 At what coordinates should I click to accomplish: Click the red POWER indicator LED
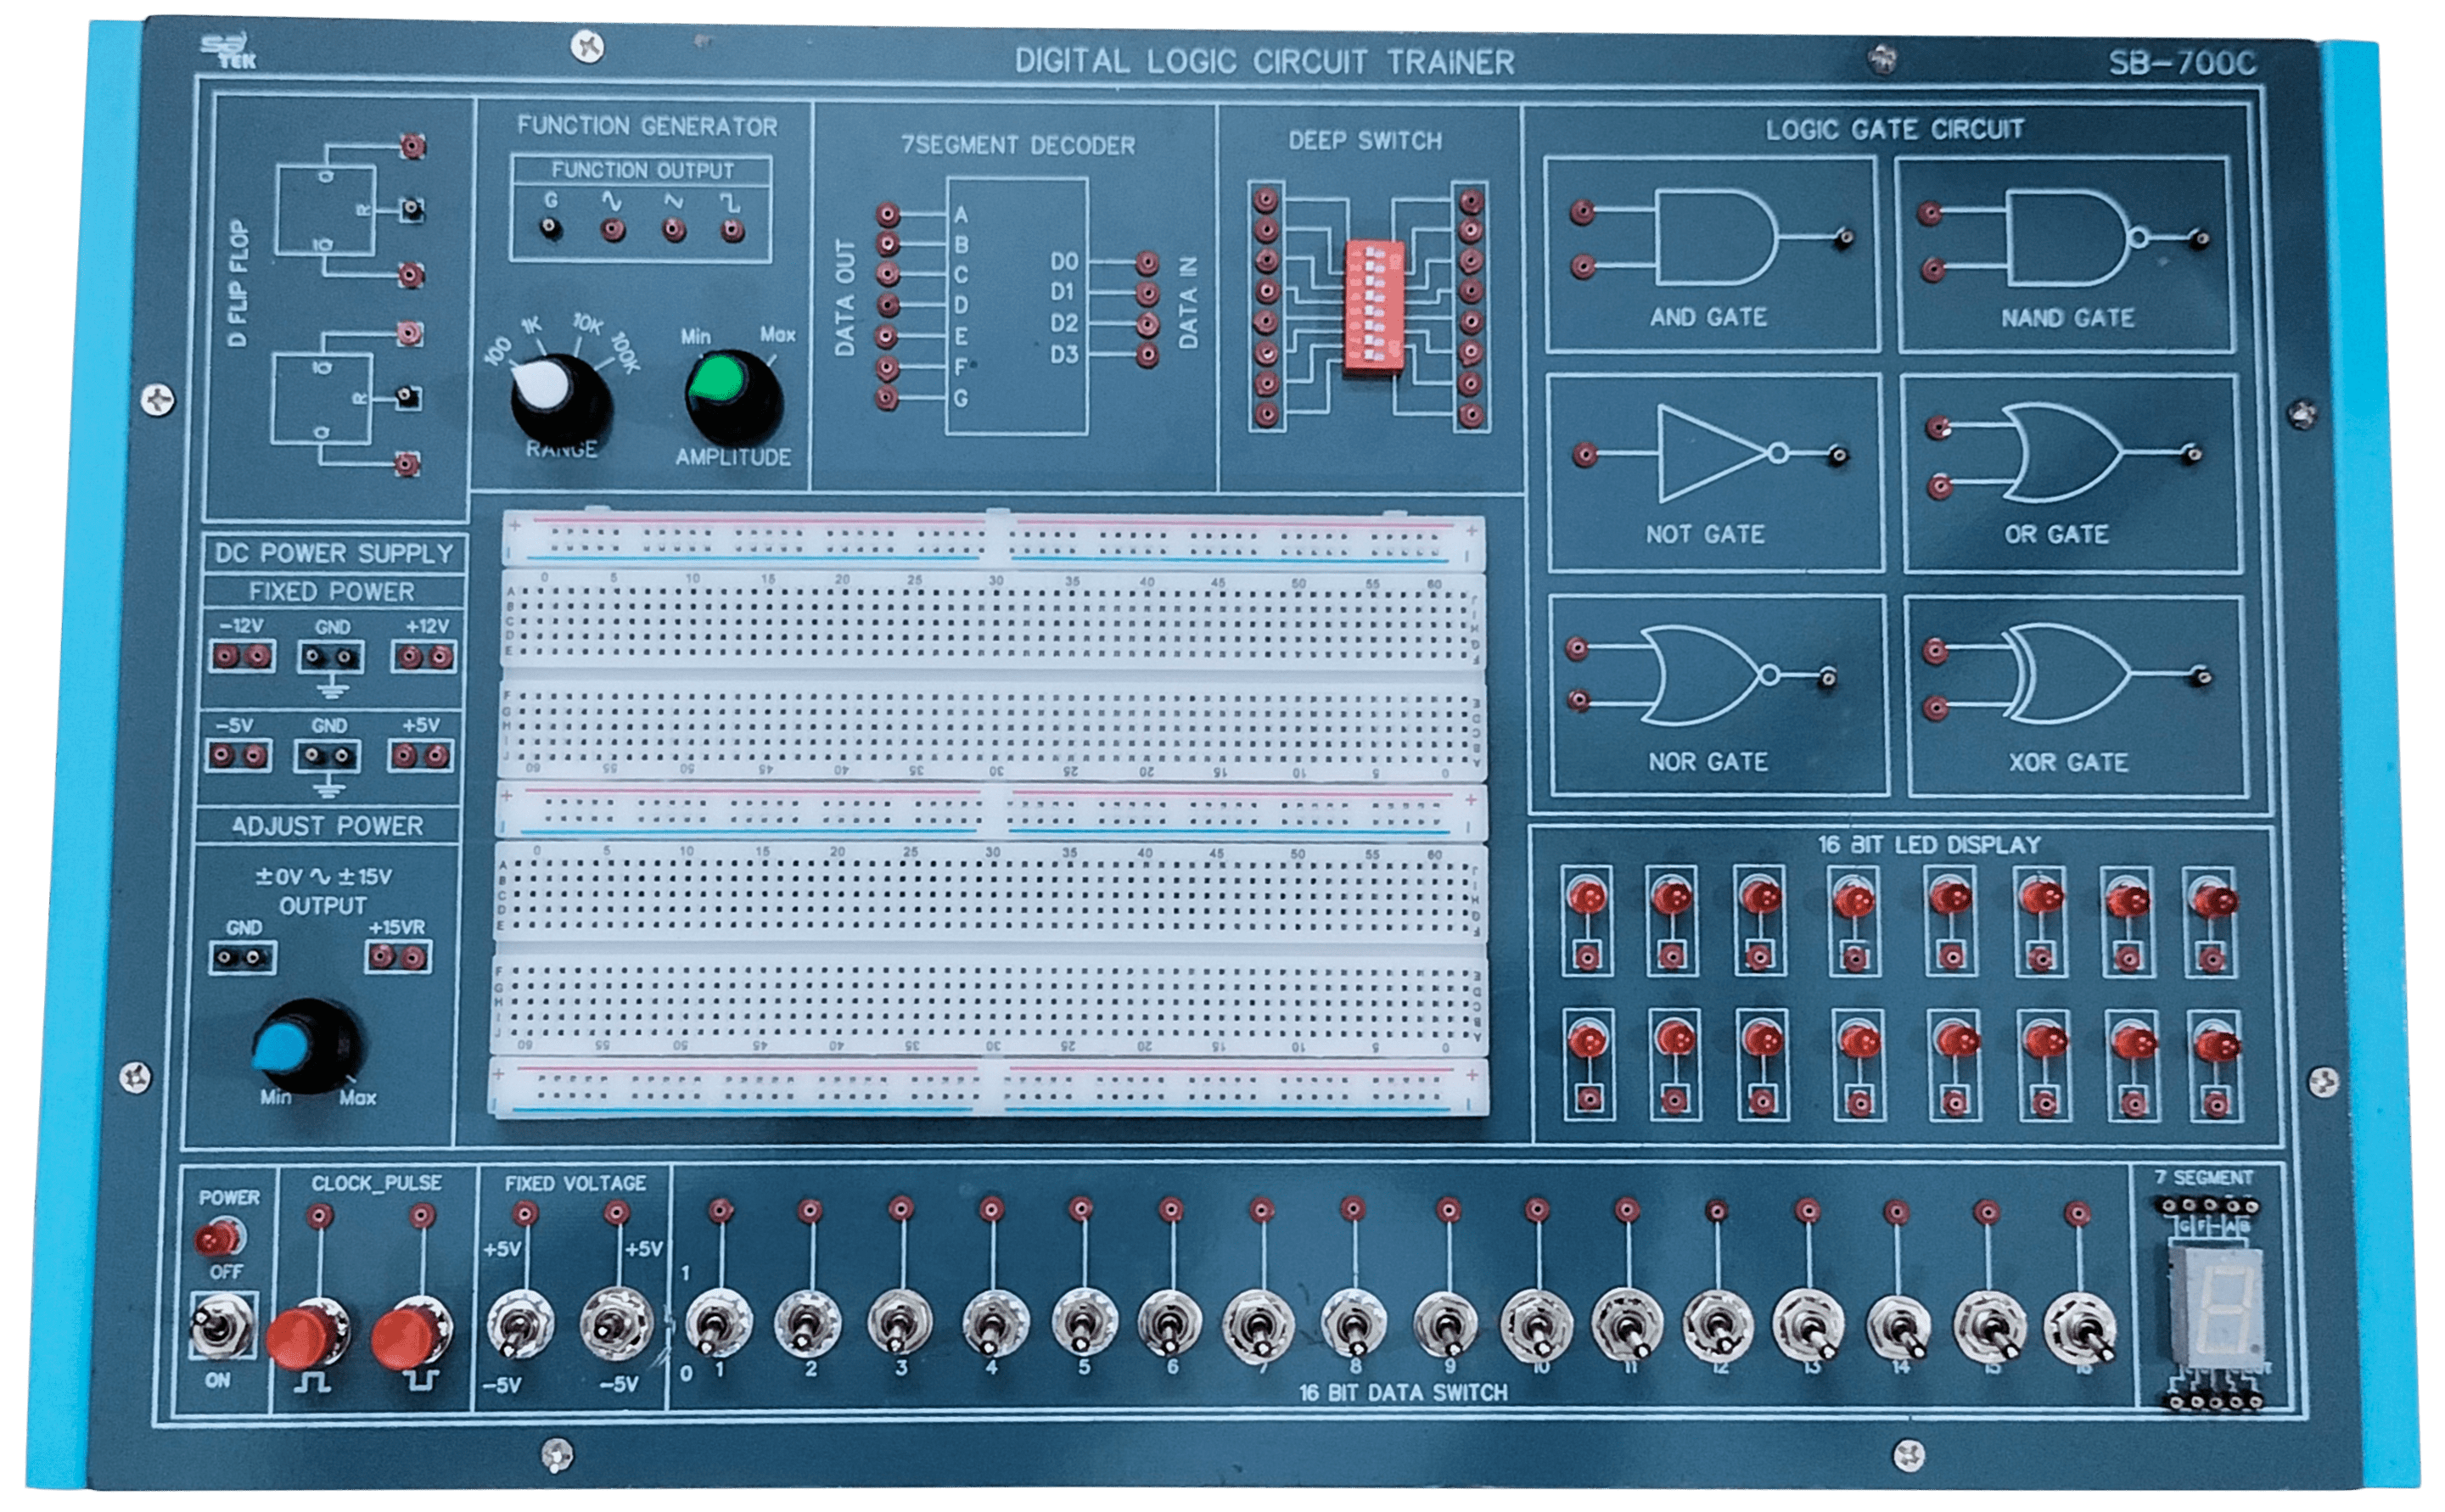[215, 1239]
